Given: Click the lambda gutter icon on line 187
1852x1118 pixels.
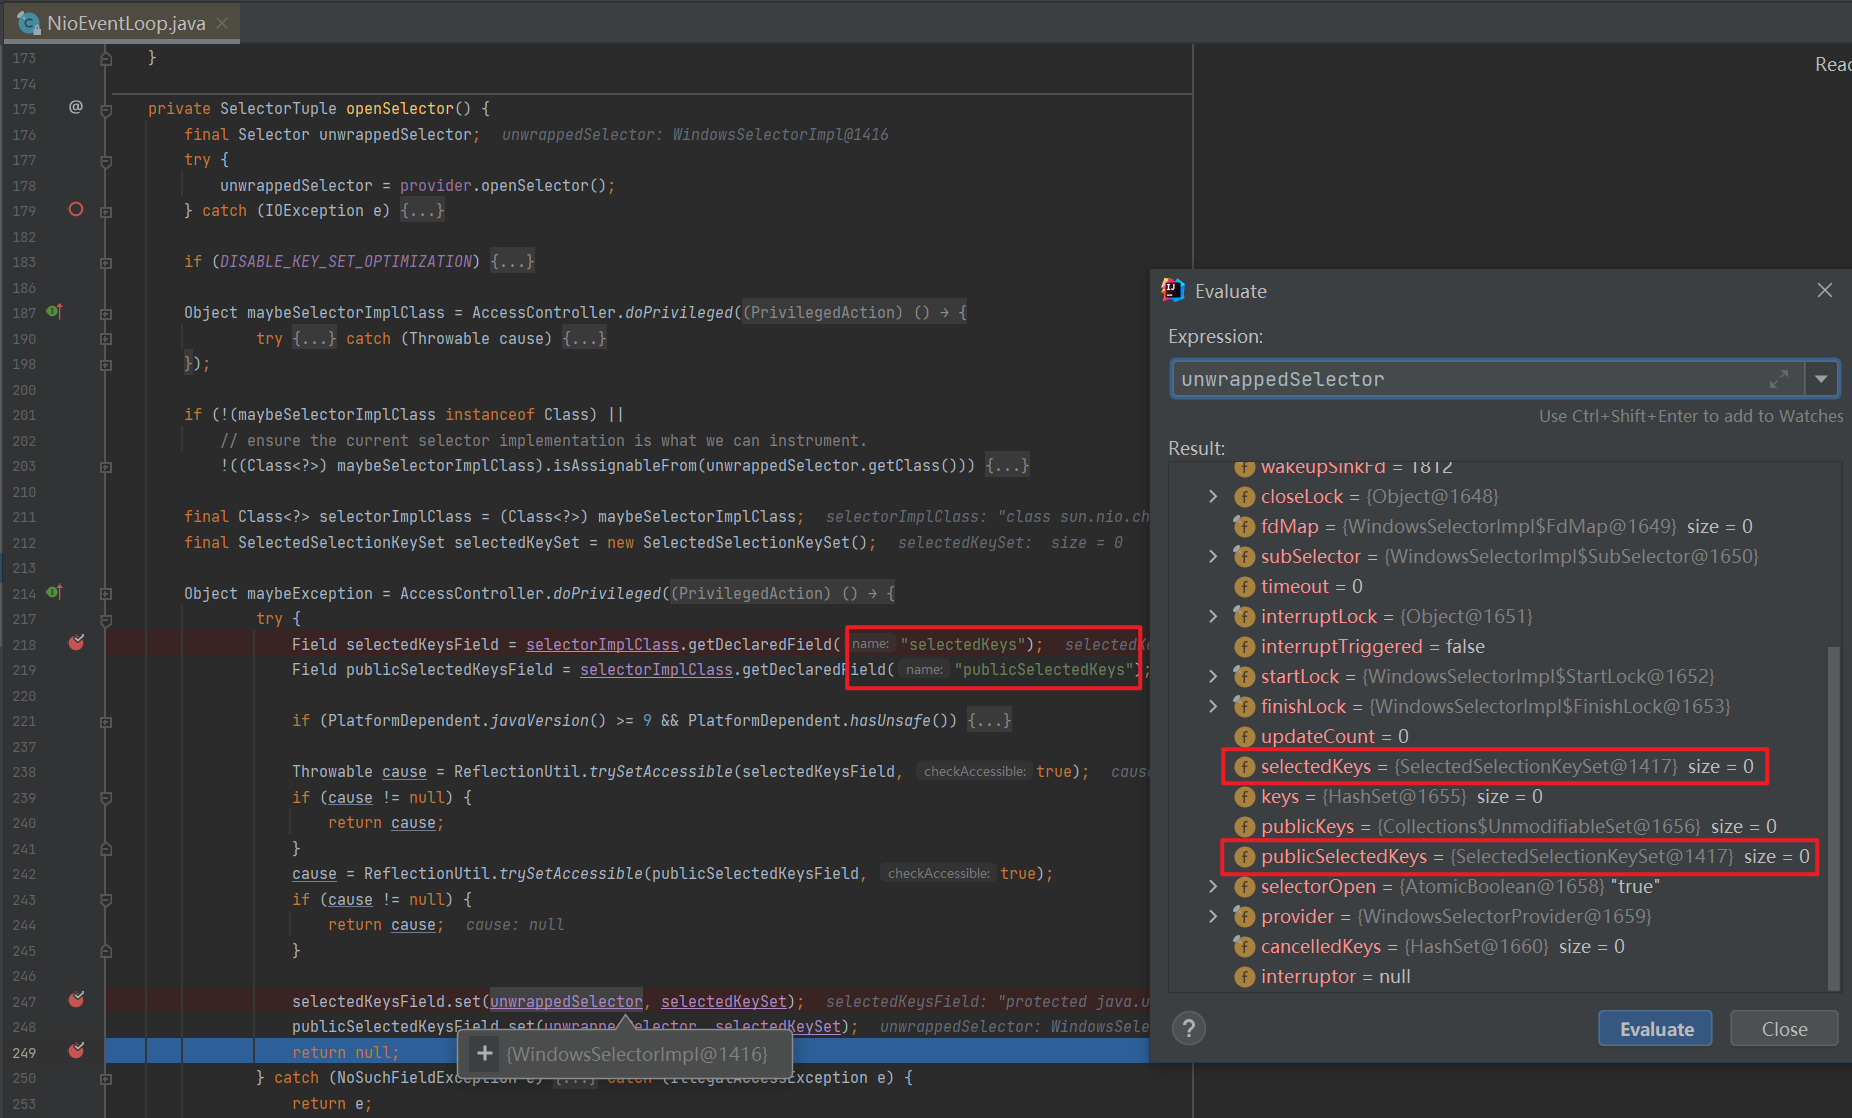Looking at the screenshot, I should pos(55,312).
